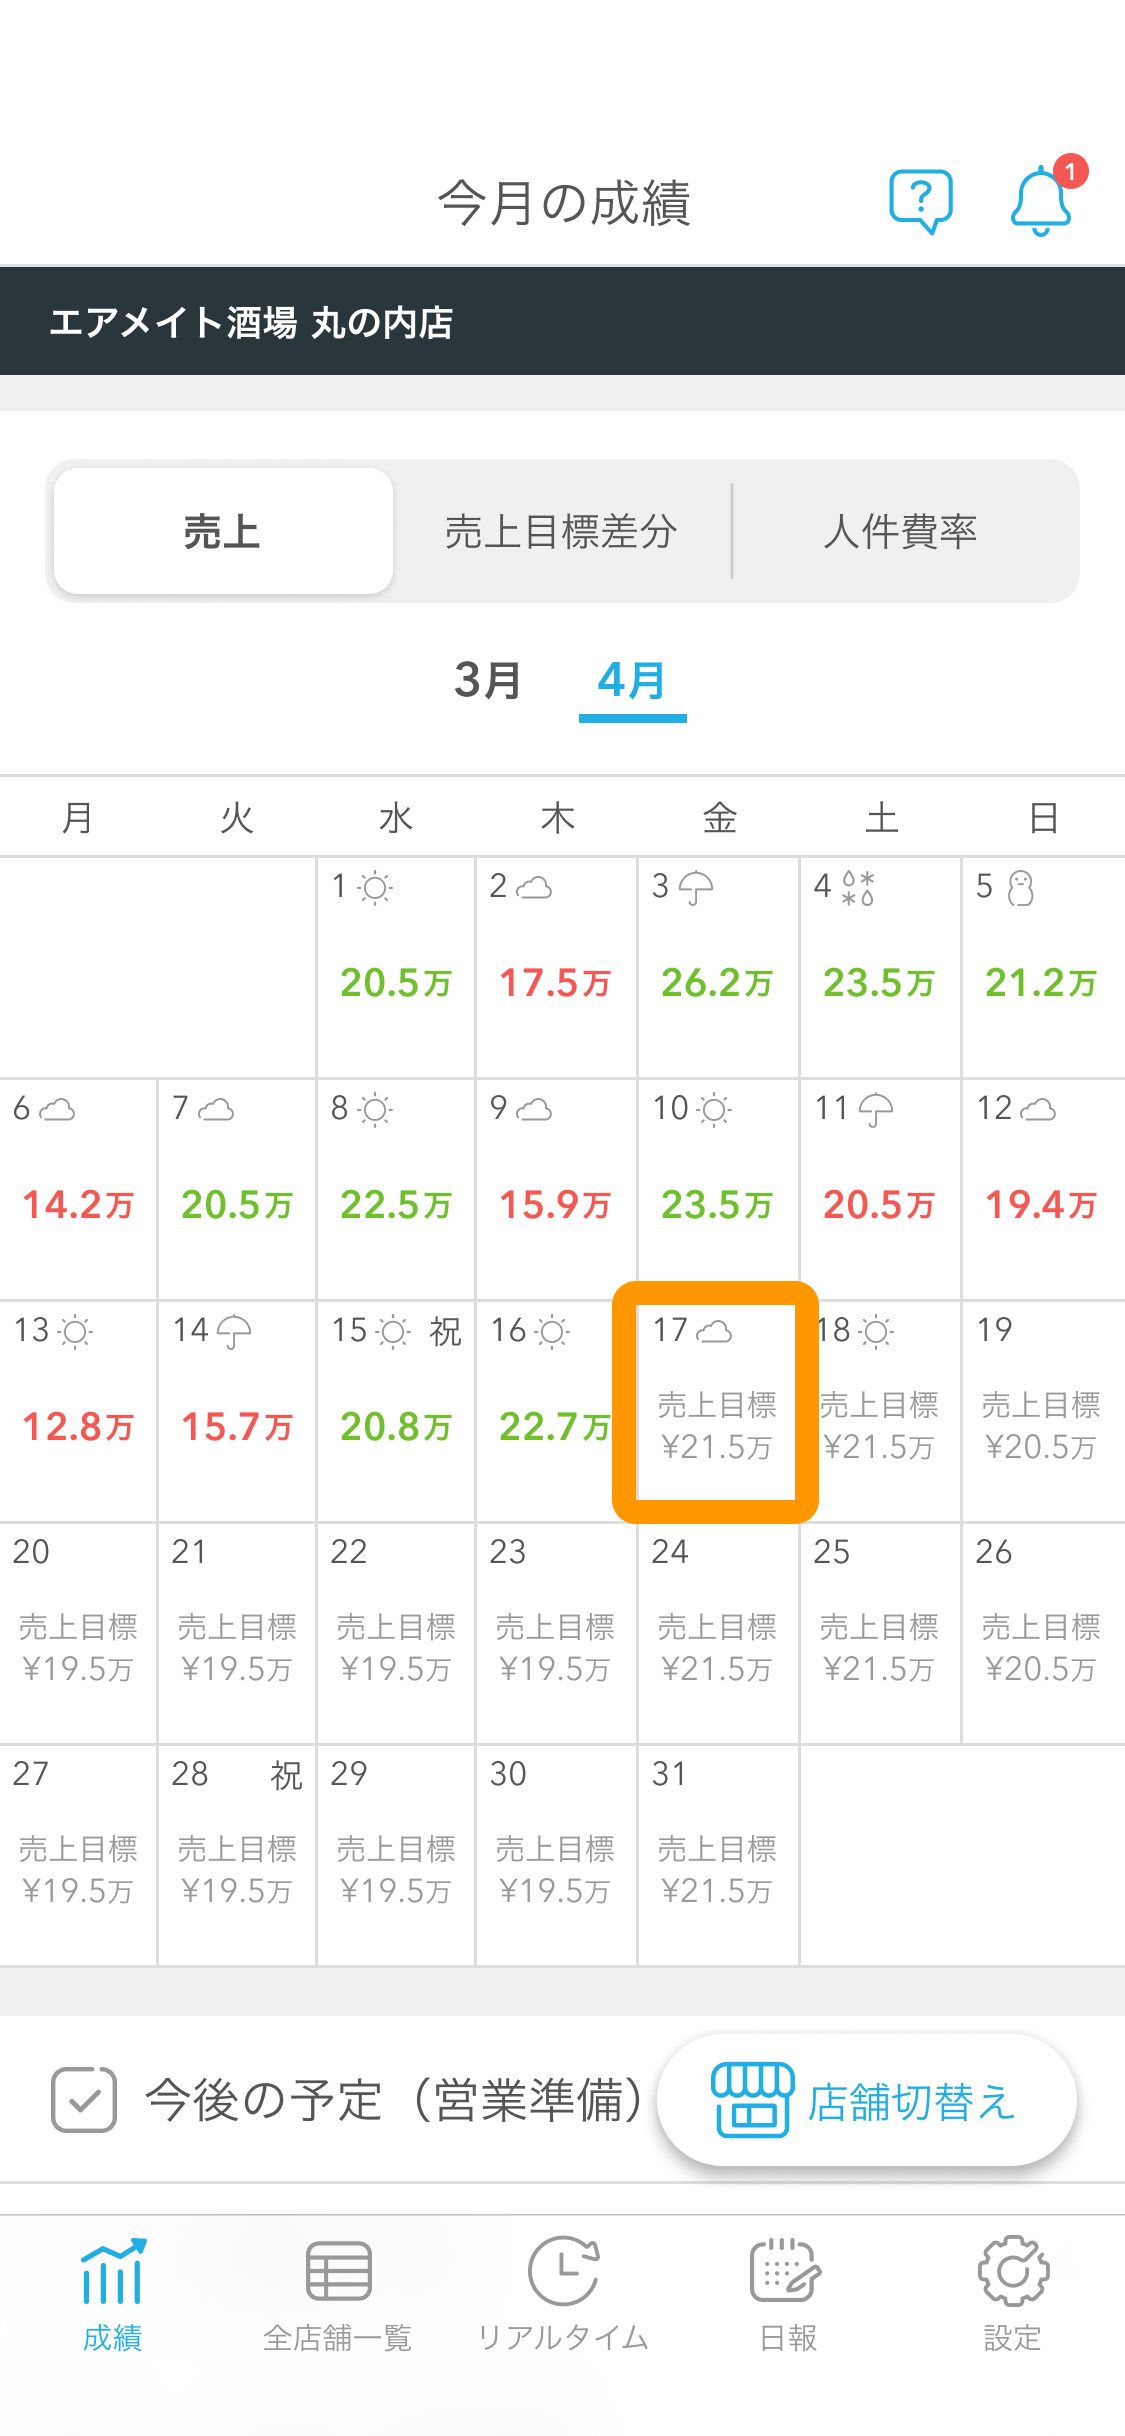Open April 12 sales 19.4万
1125x2436 pixels.
pyautogui.click(x=1041, y=1204)
